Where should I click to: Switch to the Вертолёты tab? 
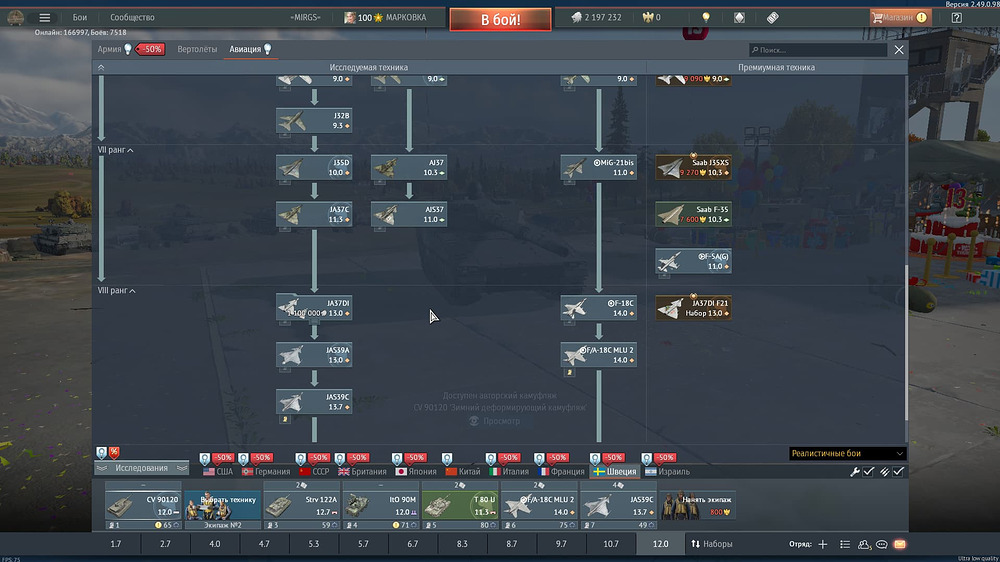(x=196, y=49)
